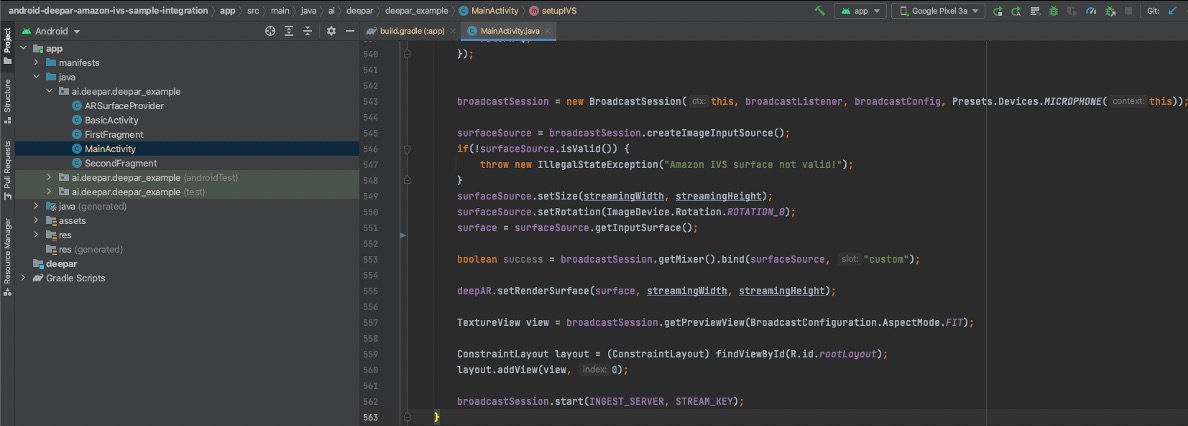Image resolution: width=1188 pixels, height=426 pixels.
Task: Click the Git update project arrow
Action: coord(1173,11)
